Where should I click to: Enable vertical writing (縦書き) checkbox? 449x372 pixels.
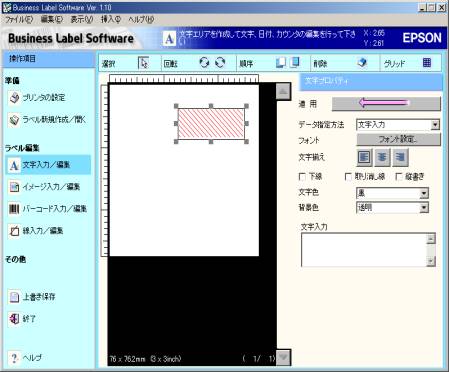coord(399,176)
